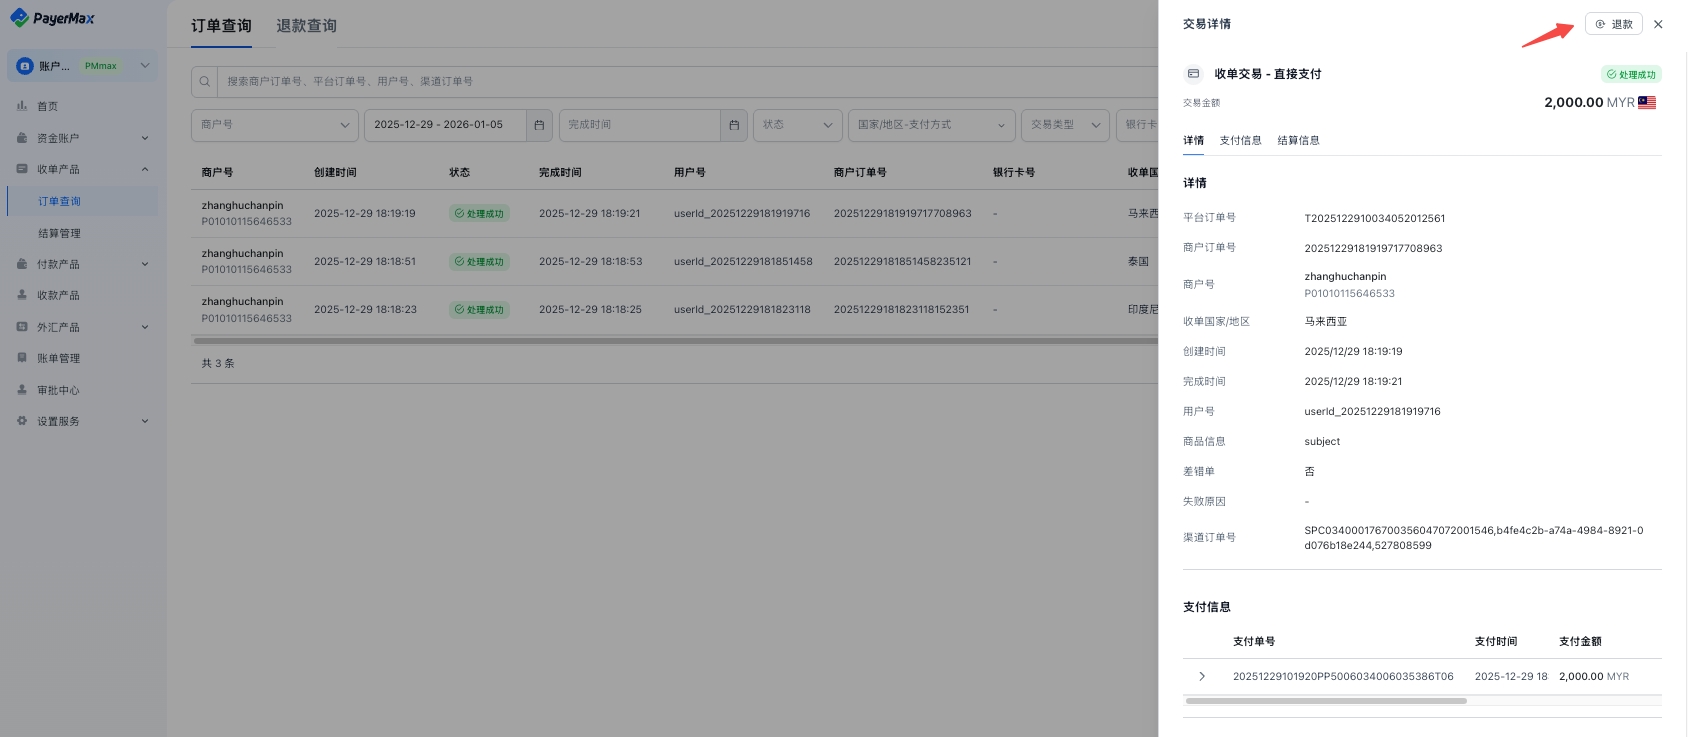Viewport: 1688px width, 737px height.
Task: Open calendar icon of 完成时间 field
Action: pos(734,125)
